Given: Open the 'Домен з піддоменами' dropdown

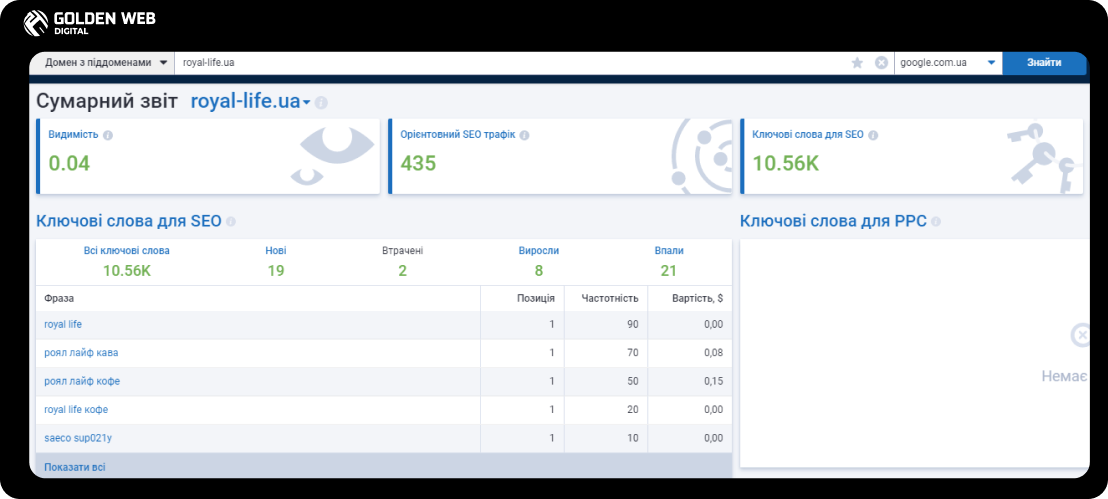Looking at the screenshot, I should [x=102, y=63].
